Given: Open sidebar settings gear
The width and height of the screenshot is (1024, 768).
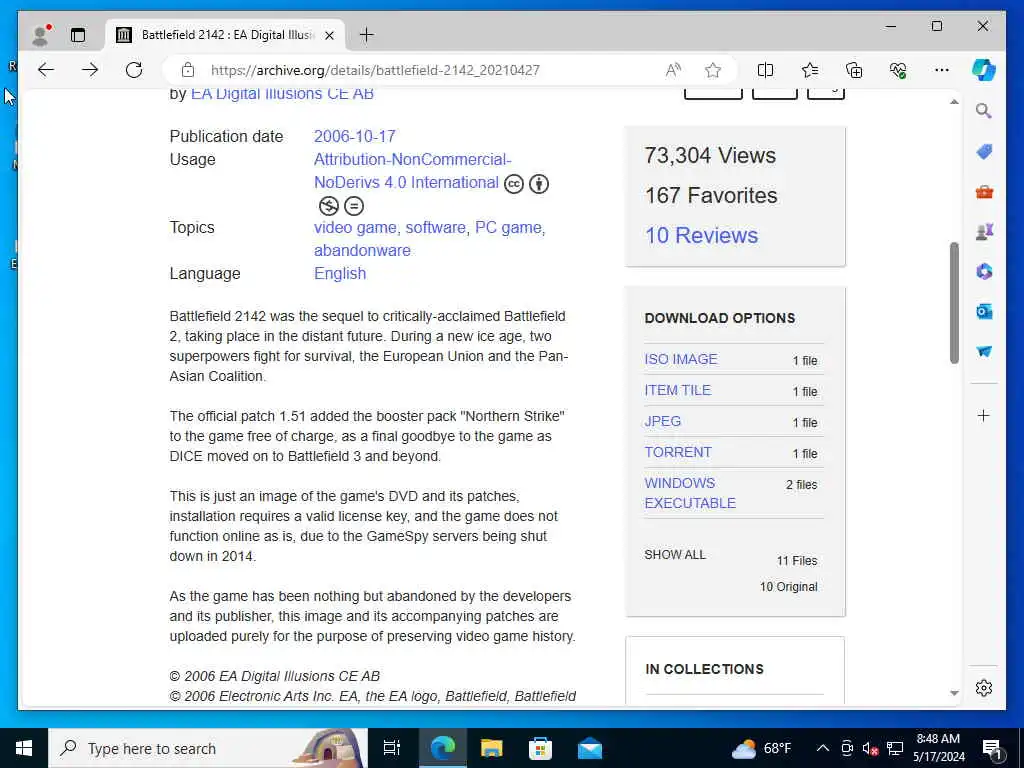Looking at the screenshot, I should coord(984,688).
